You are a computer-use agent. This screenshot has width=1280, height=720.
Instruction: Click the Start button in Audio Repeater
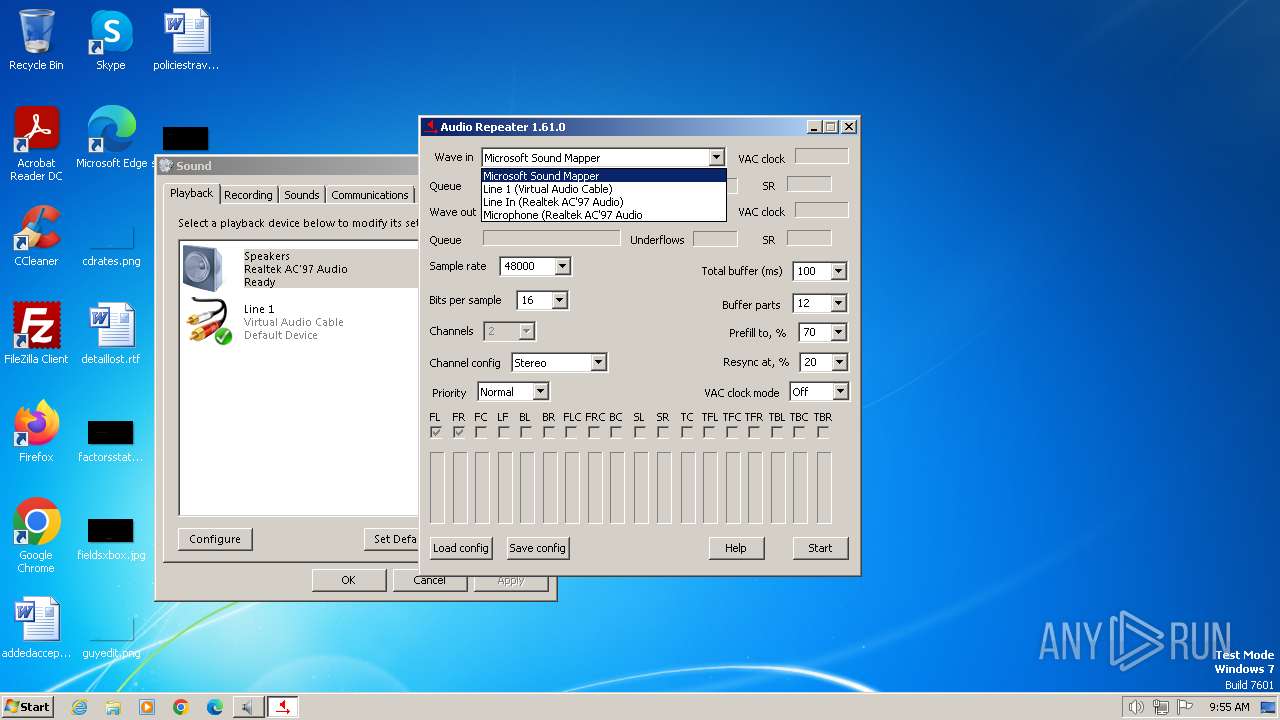pyautogui.click(x=820, y=548)
